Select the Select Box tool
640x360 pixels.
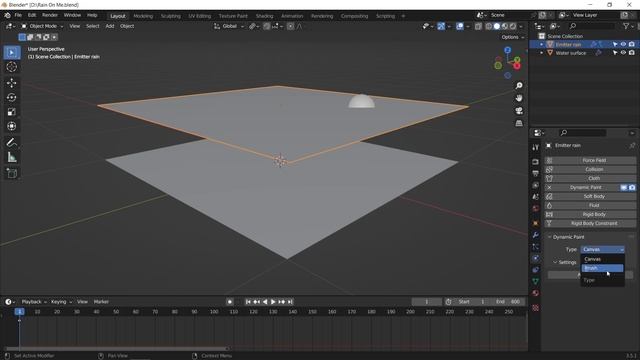(x=12, y=53)
